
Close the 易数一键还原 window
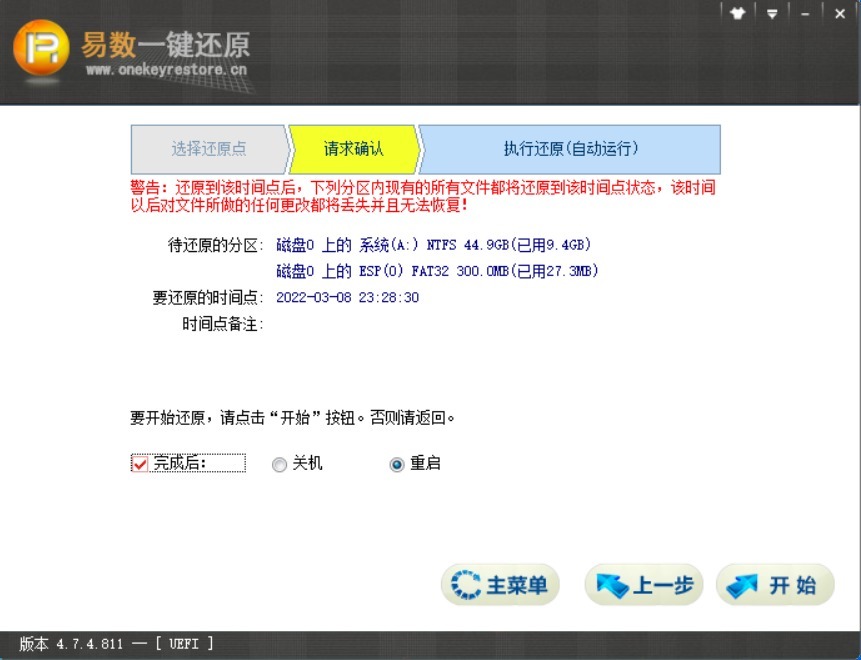coord(838,14)
